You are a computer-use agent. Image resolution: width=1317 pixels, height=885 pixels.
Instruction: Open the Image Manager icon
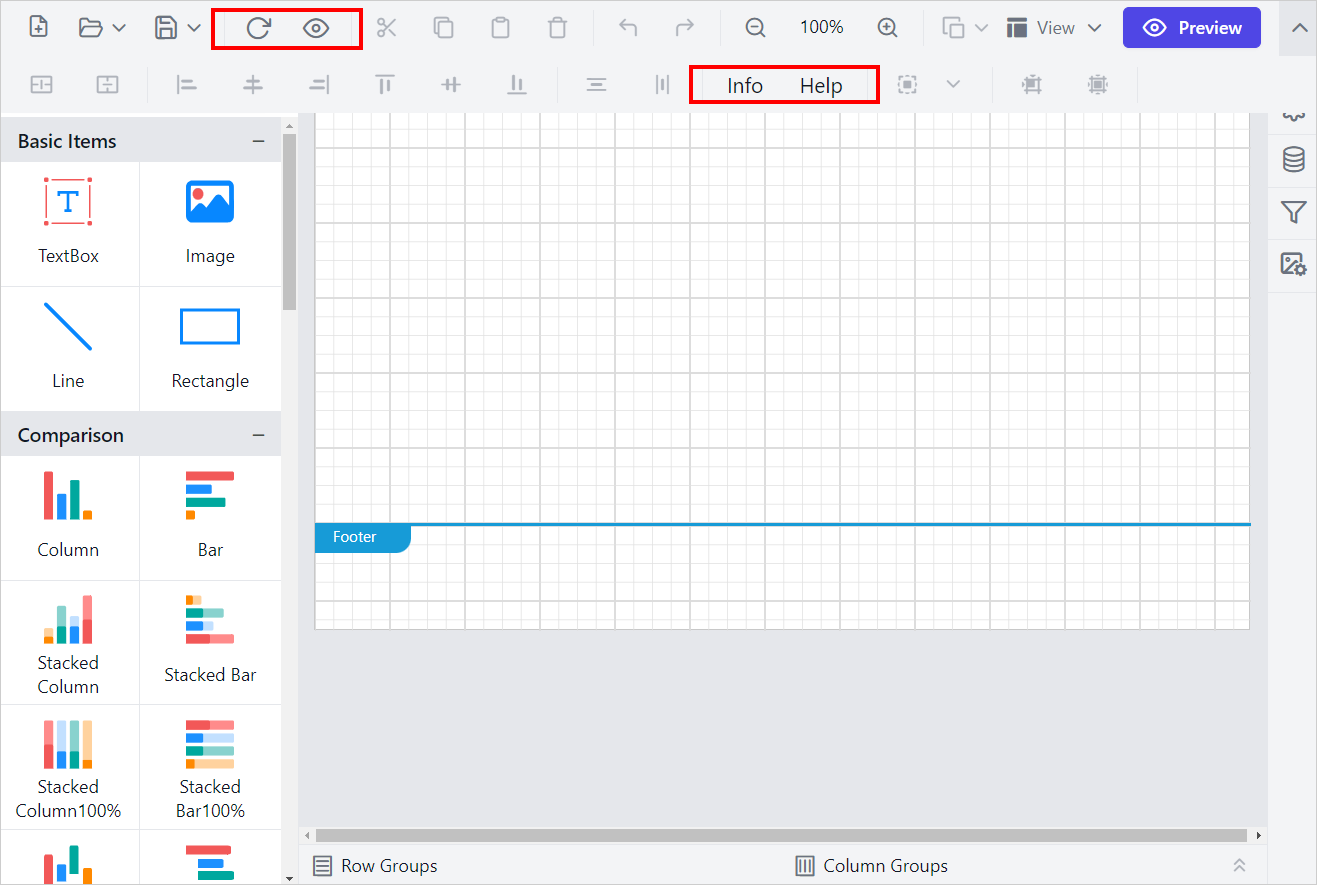(1294, 264)
